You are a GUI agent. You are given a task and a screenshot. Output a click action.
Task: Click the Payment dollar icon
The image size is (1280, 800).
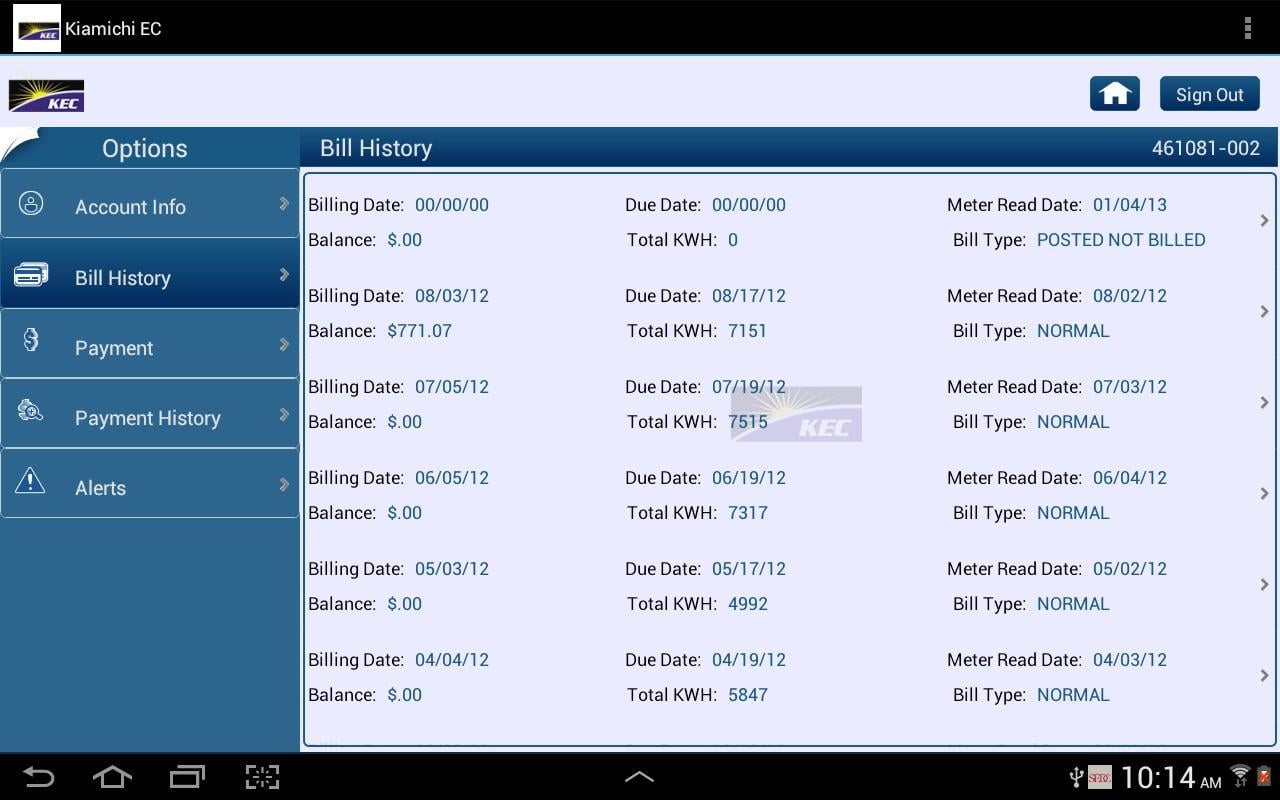tap(31, 340)
